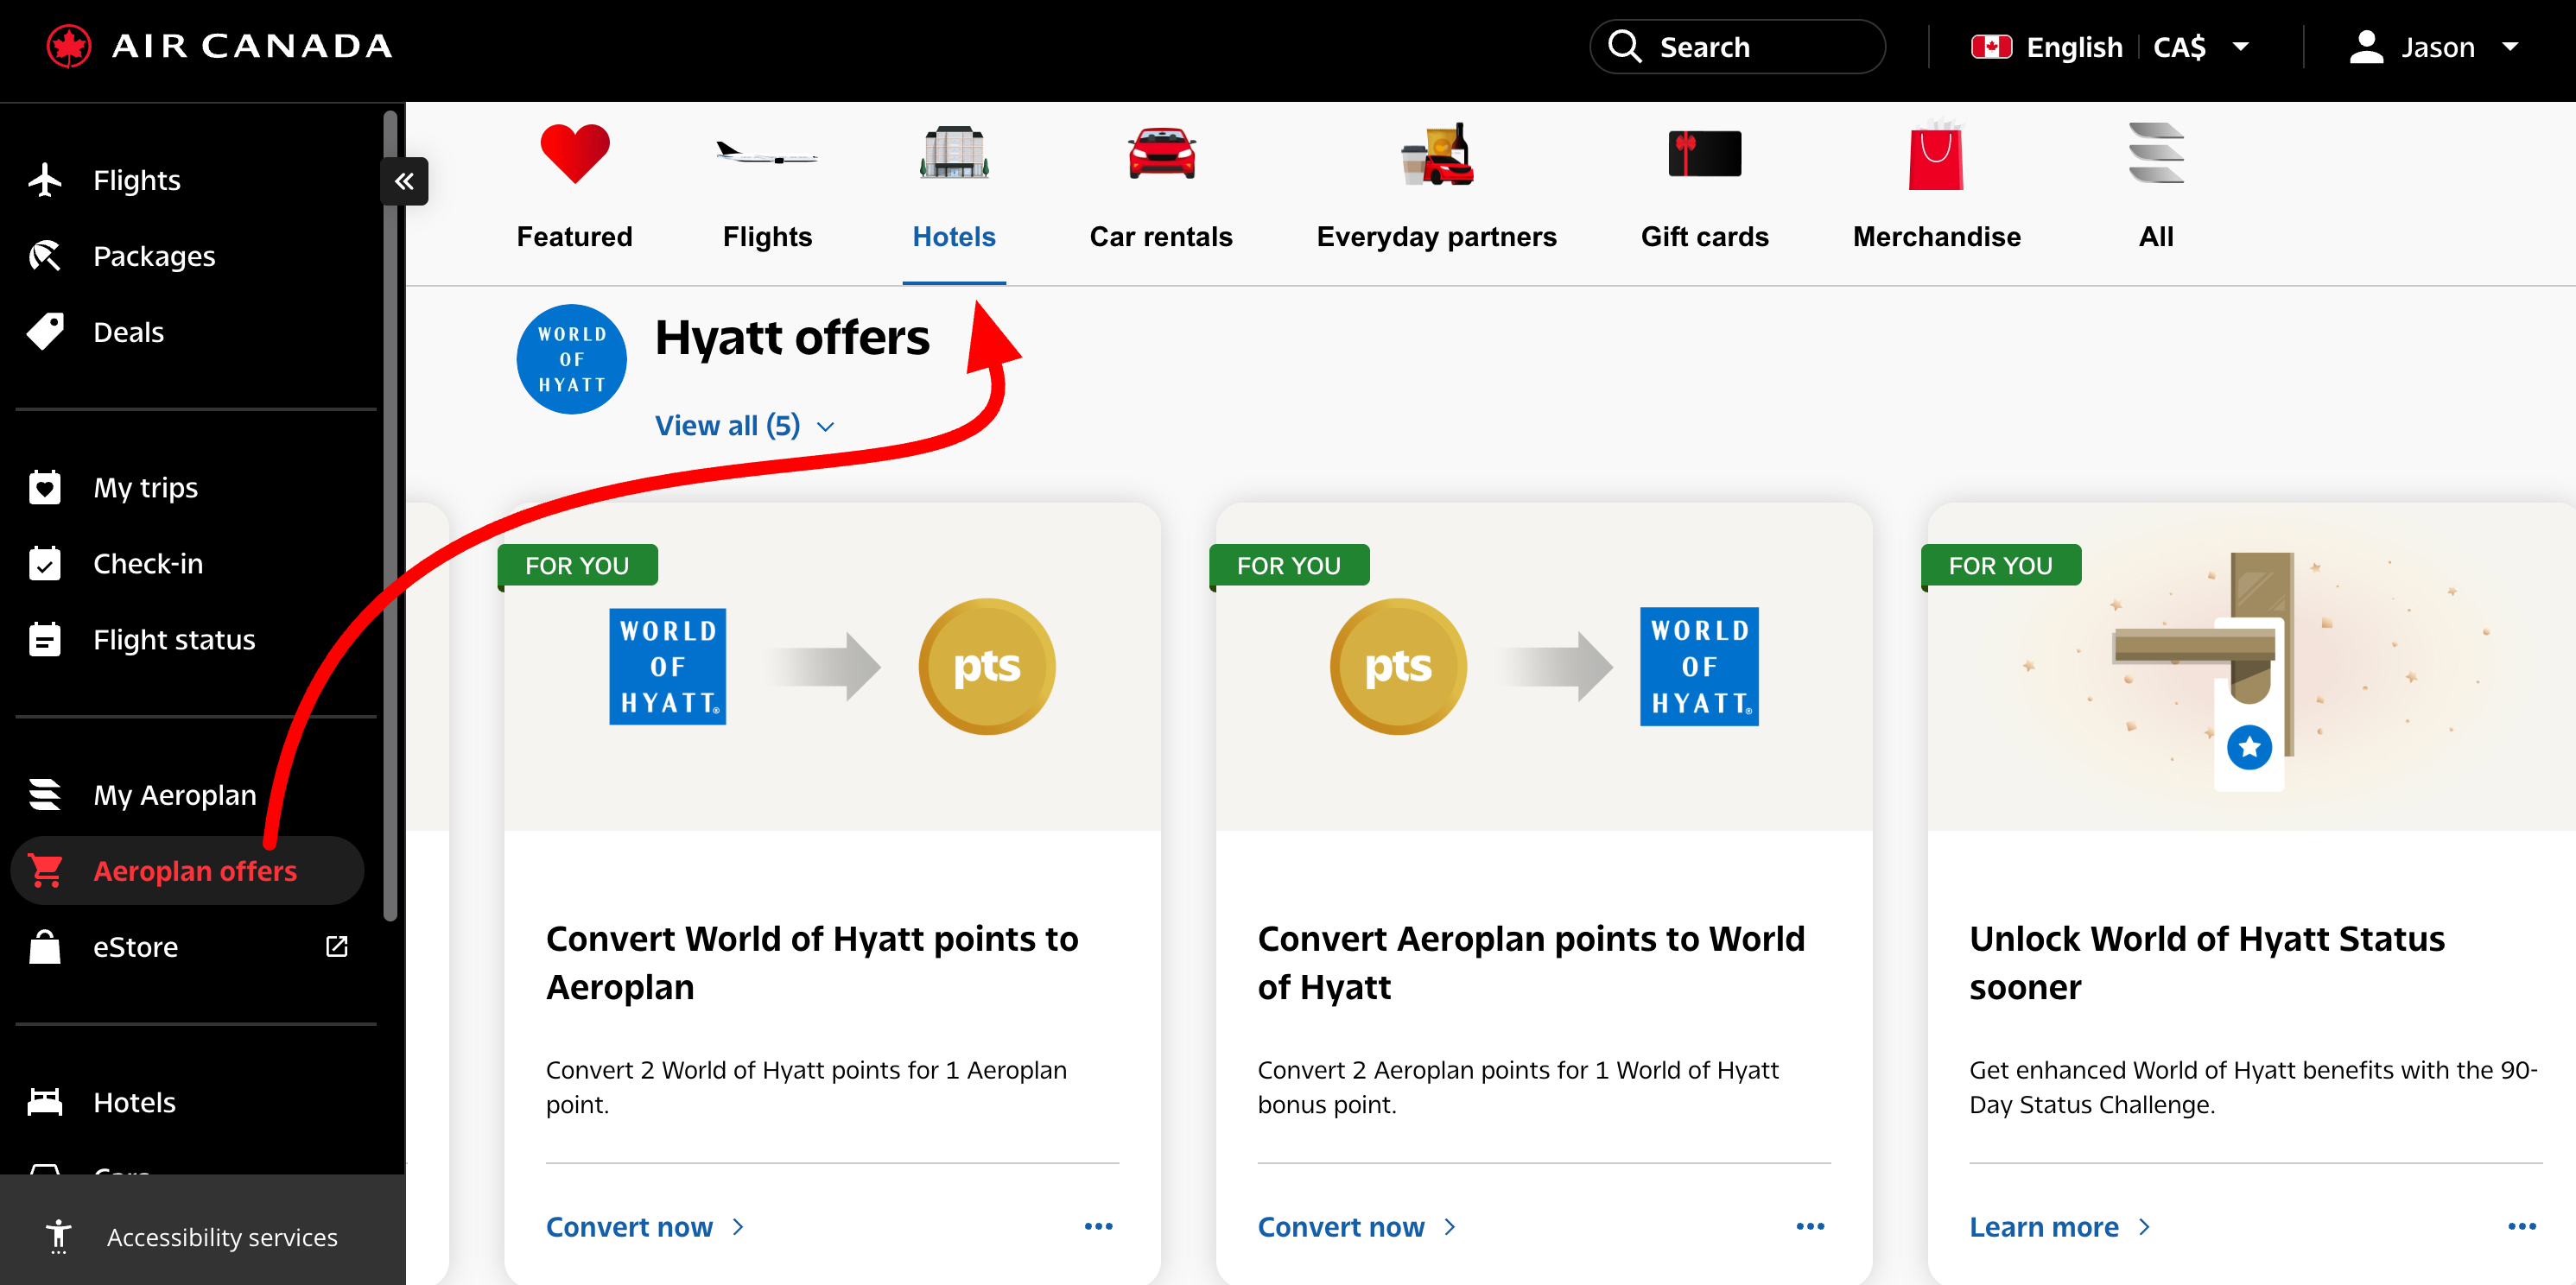Show All offers tab

[x=2156, y=237]
